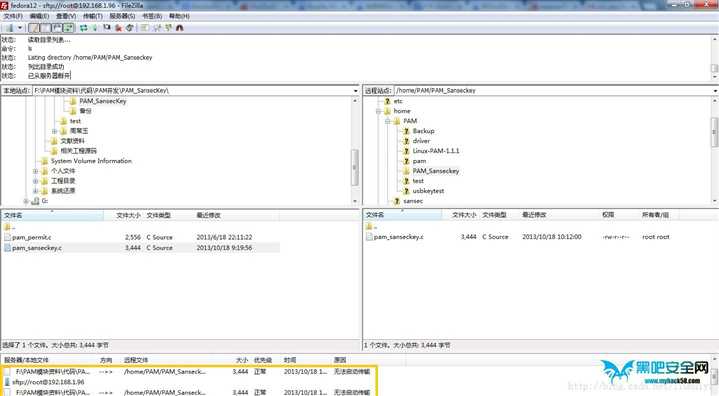The height and width of the screenshot is (396, 719).
Task: Toggle the local directory tree display
Action: point(45,28)
